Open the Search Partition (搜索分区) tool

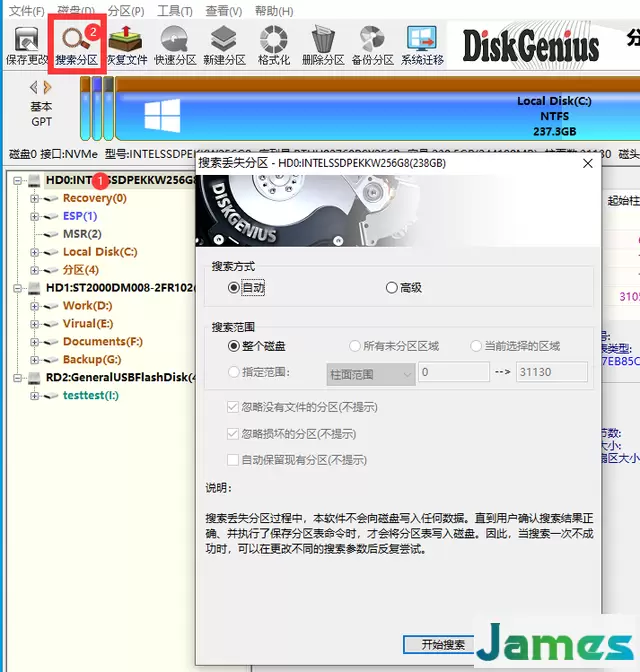[x=77, y=45]
